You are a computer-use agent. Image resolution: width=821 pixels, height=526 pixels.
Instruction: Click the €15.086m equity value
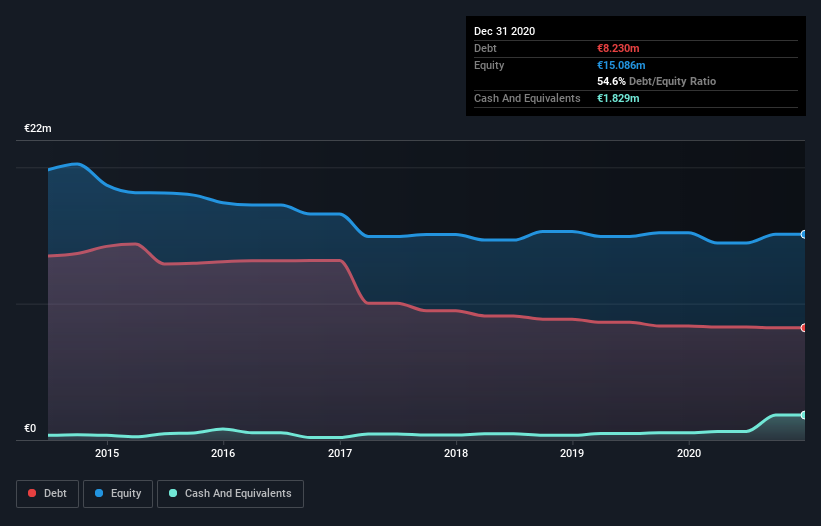(621, 65)
